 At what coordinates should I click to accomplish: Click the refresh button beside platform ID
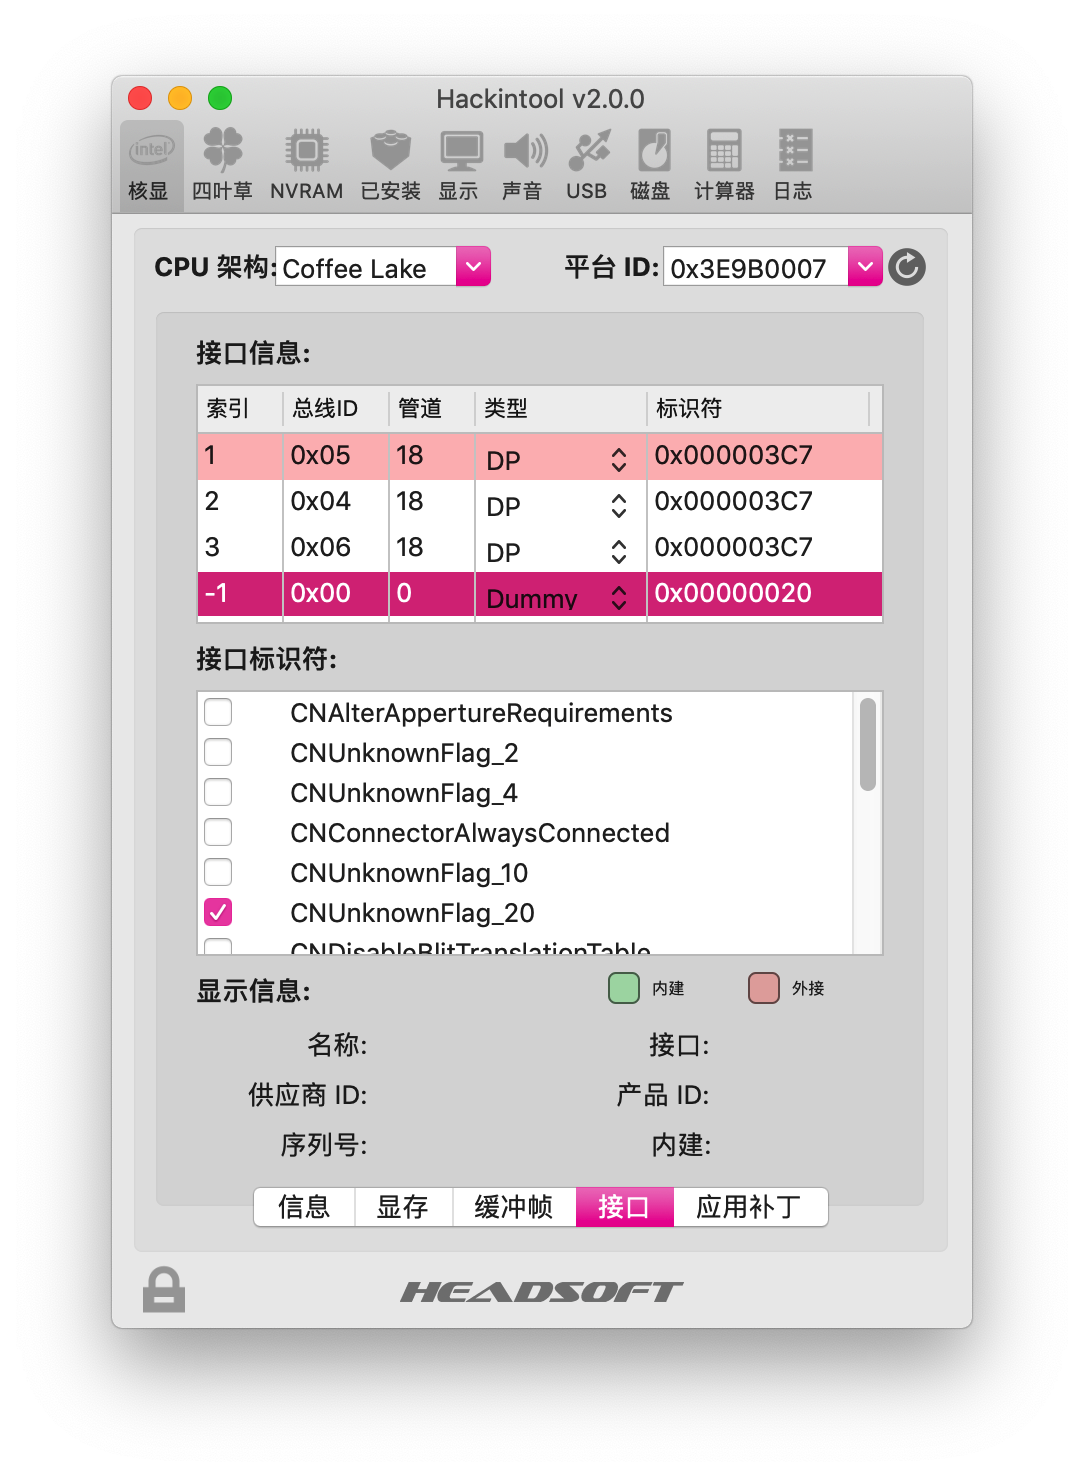tap(907, 267)
